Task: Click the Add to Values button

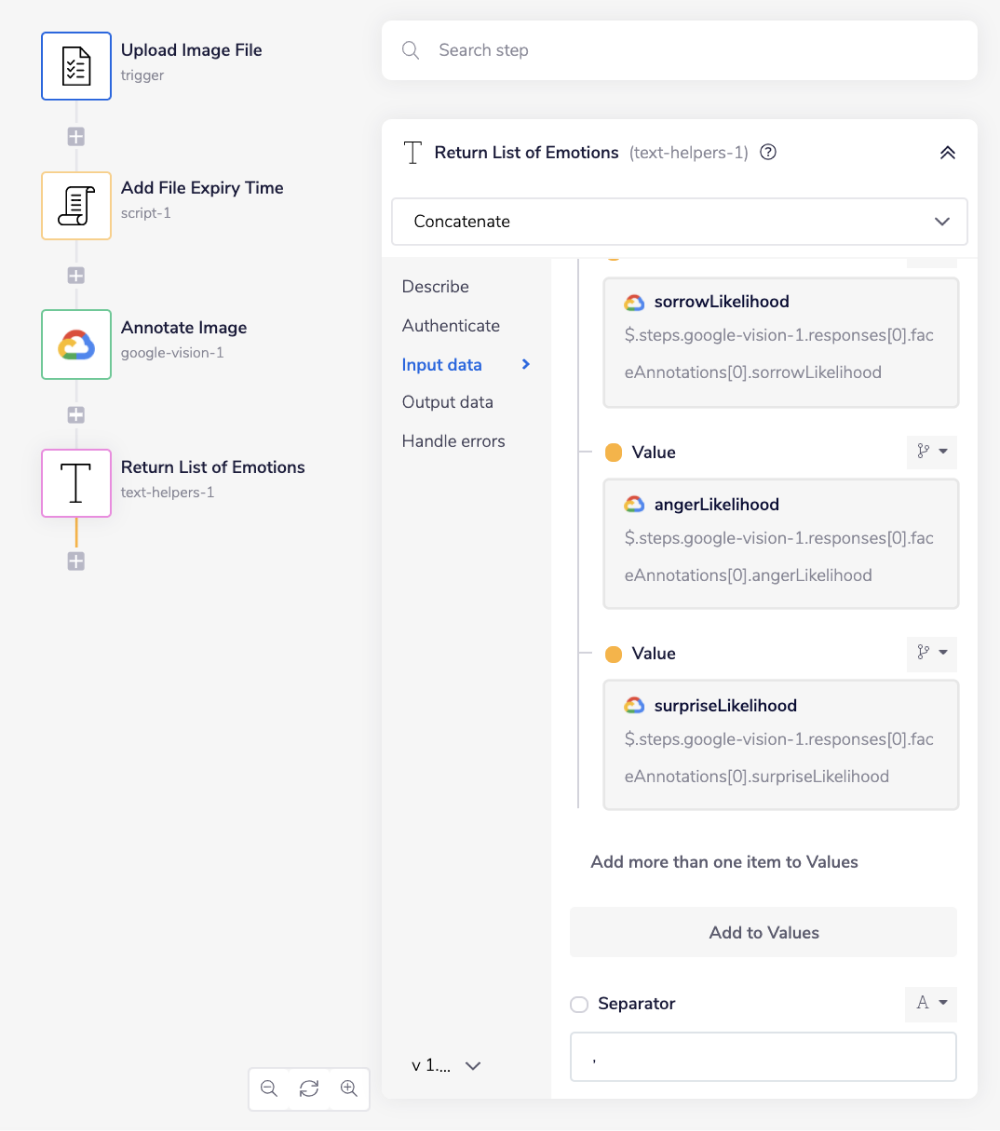Action: click(x=763, y=932)
